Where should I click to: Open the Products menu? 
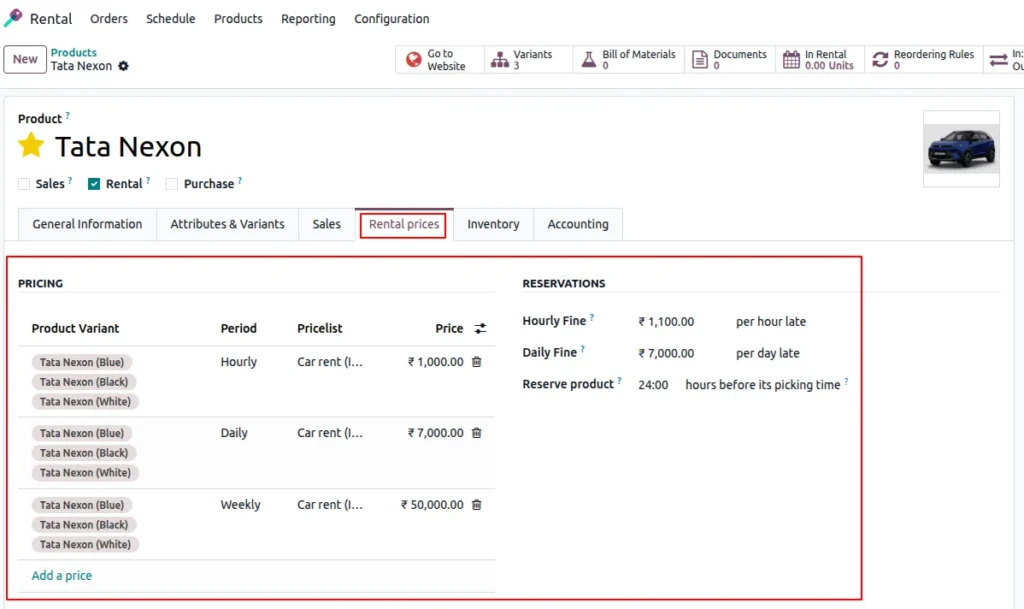coord(238,19)
